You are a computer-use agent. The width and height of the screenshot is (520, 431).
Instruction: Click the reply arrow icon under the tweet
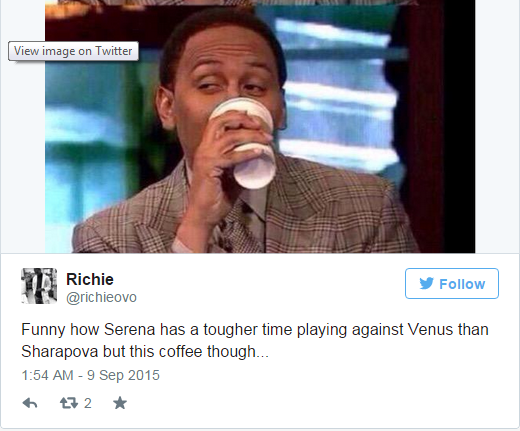click(30, 403)
